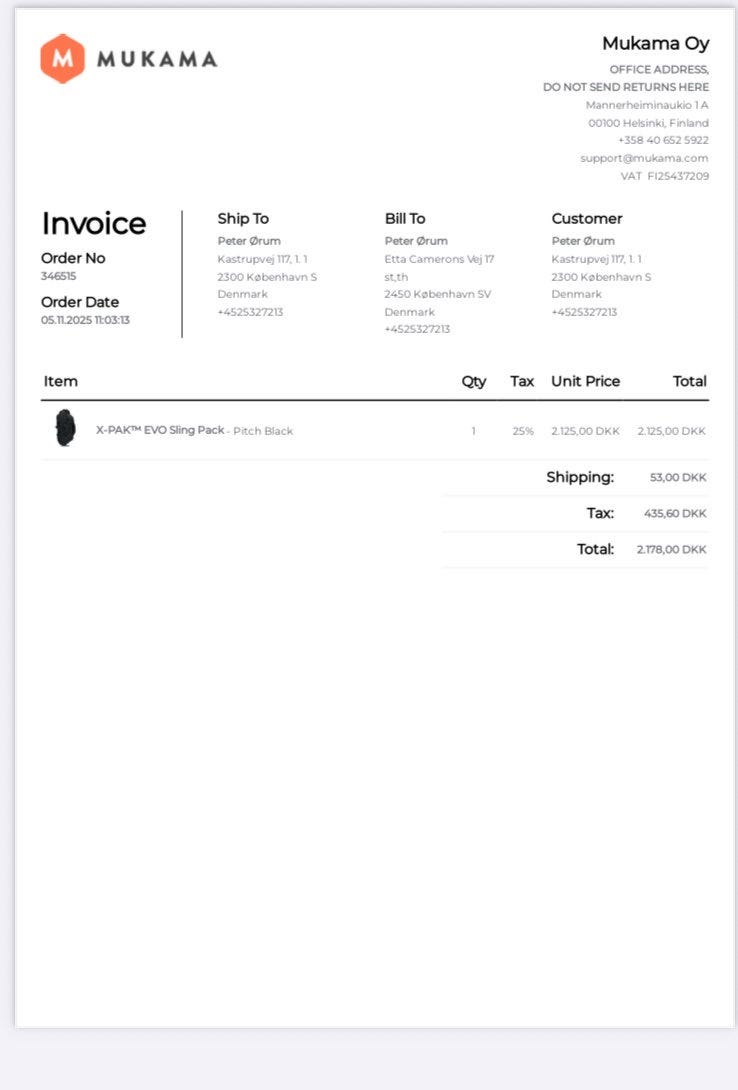Click the 'Bill To' heading
The image size is (738, 1090).
(x=405, y=218)
